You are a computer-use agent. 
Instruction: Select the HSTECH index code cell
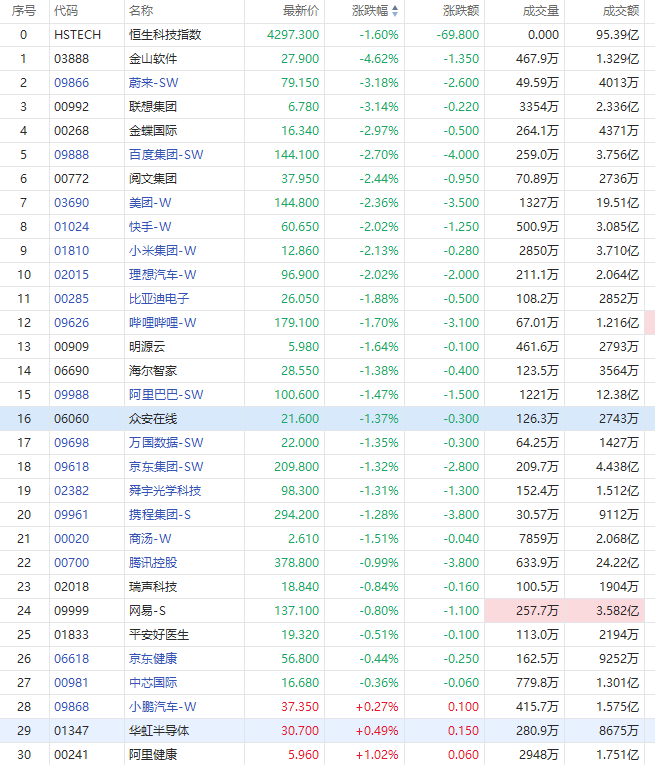tap(78, 35)
